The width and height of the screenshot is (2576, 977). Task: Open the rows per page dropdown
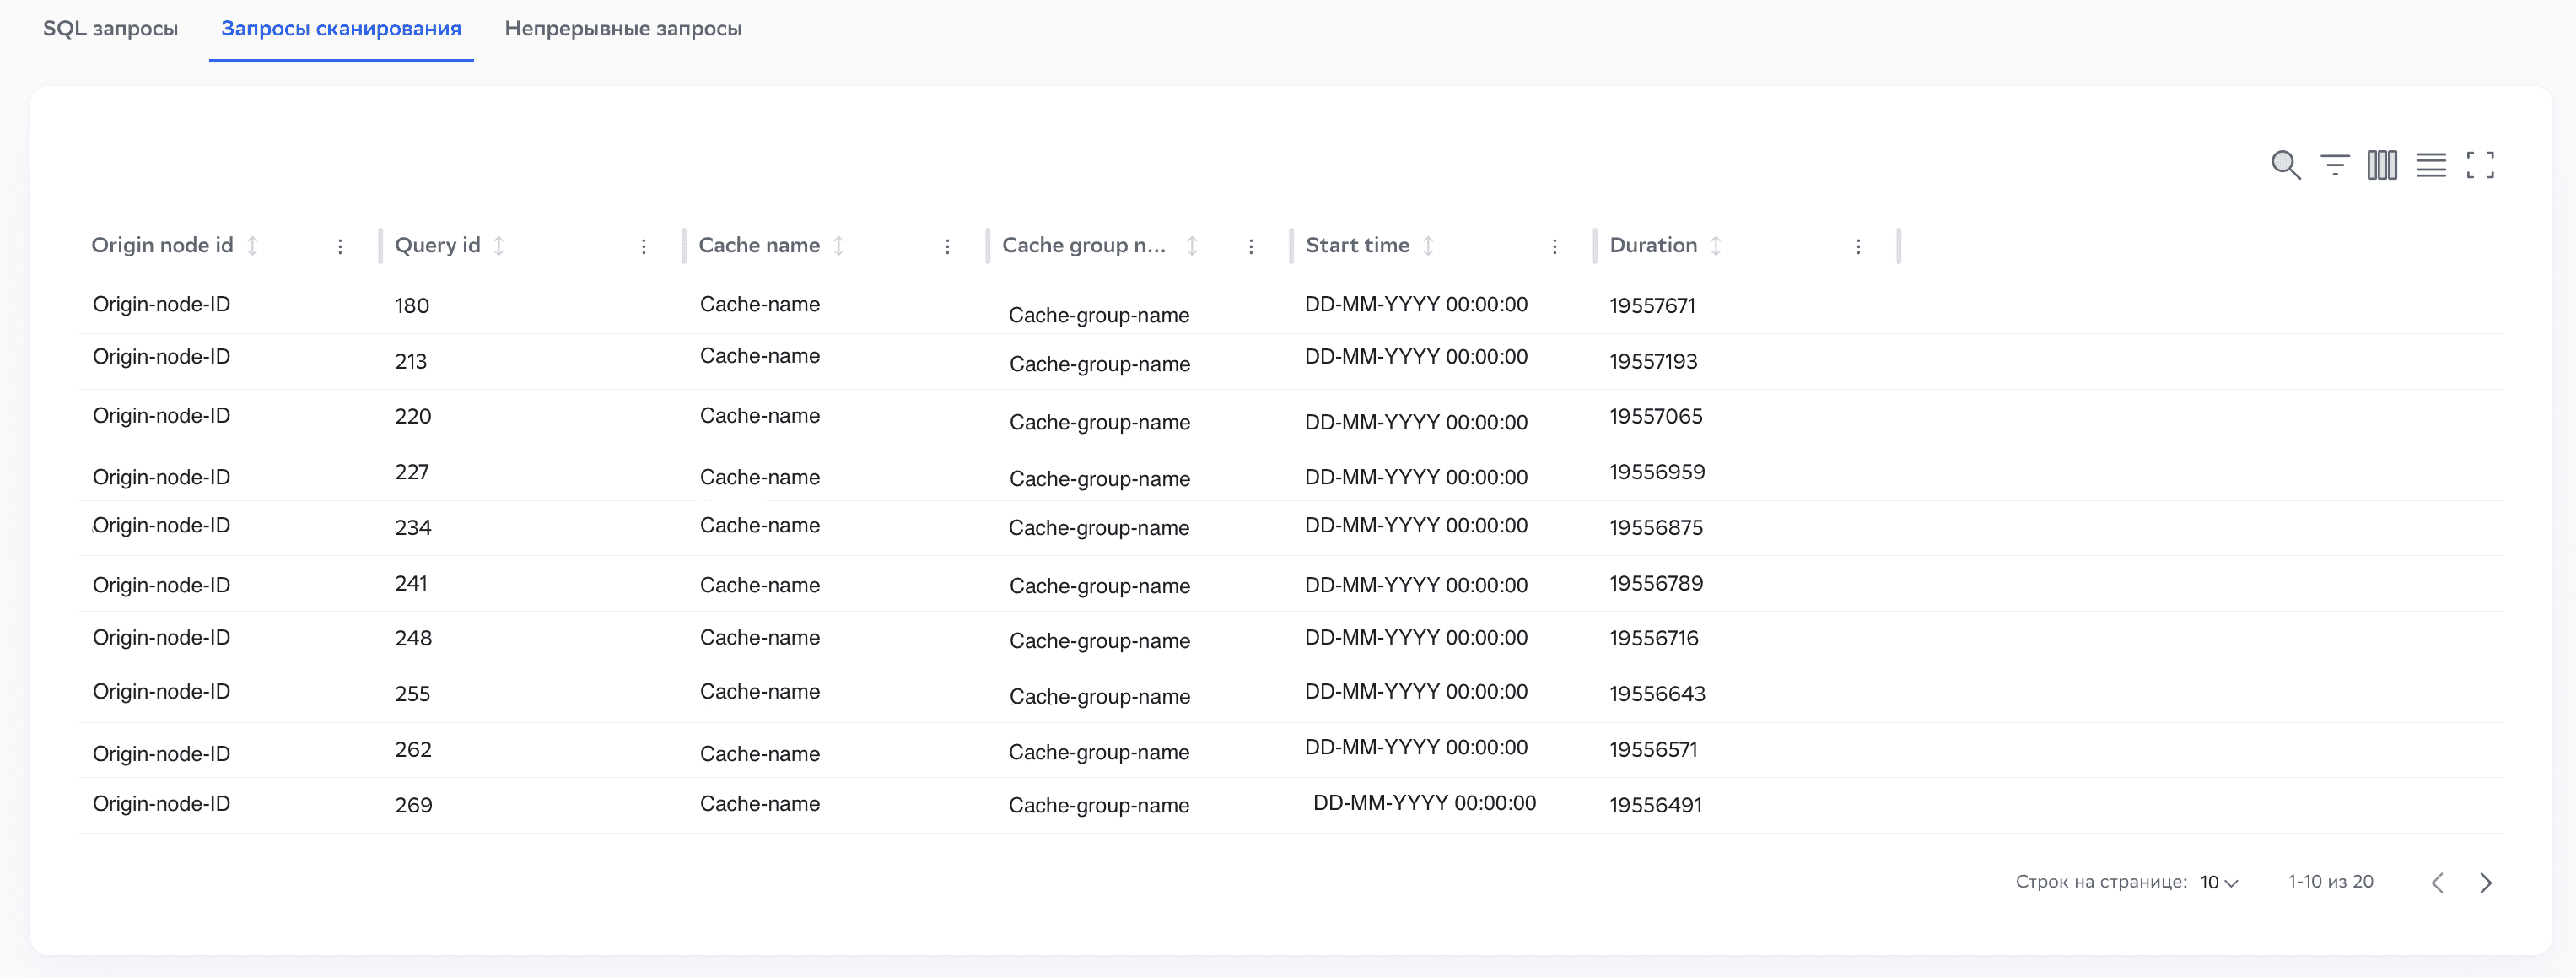(x=2217, y=882)
